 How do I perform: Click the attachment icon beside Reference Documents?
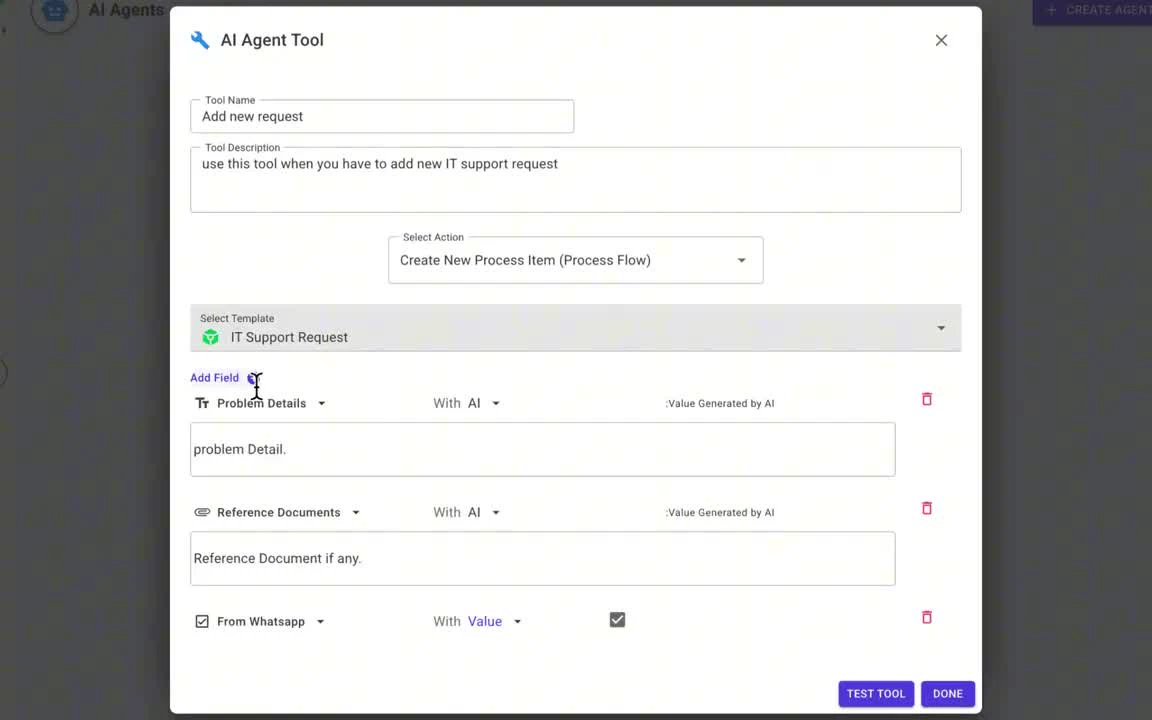(202, 512)
